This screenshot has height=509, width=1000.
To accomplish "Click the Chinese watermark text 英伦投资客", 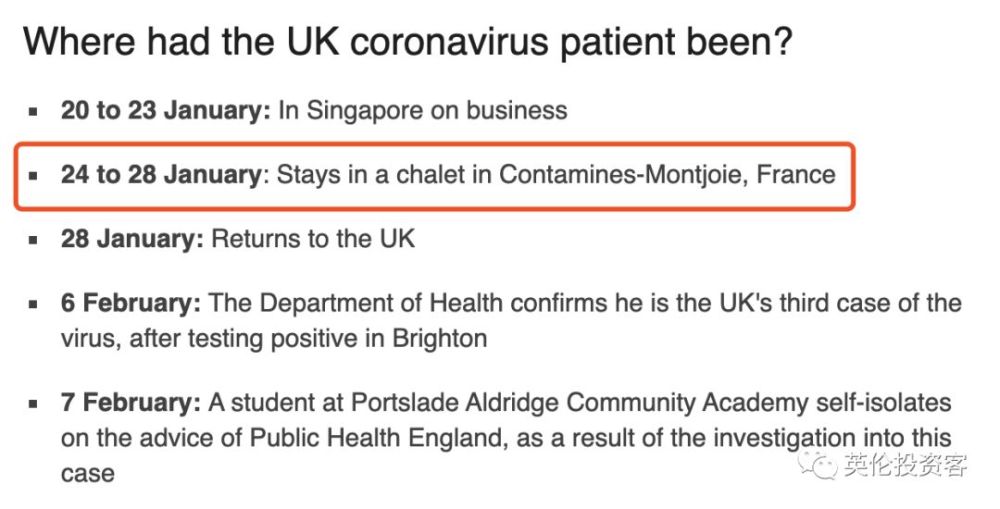I will point(905,464).
